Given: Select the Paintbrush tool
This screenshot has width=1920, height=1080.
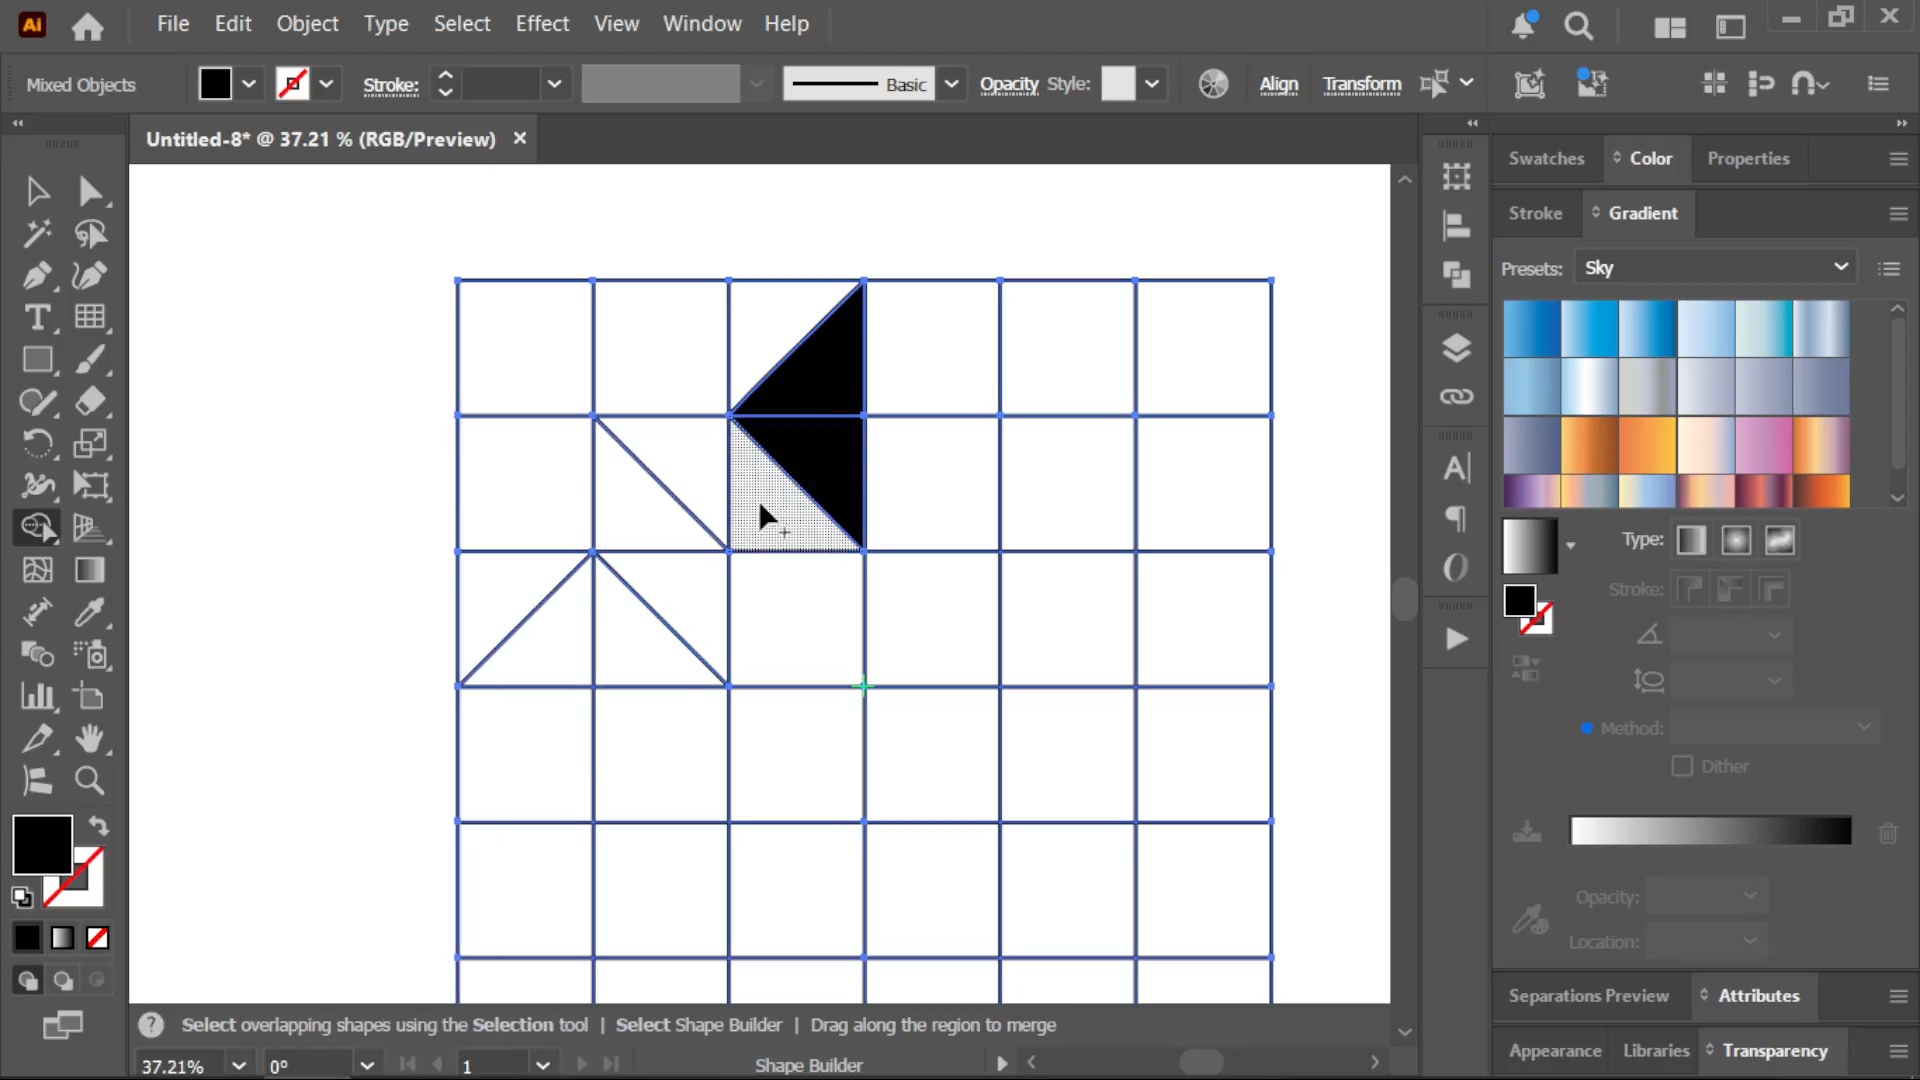Looking at the screenshot, I should 90,360.
